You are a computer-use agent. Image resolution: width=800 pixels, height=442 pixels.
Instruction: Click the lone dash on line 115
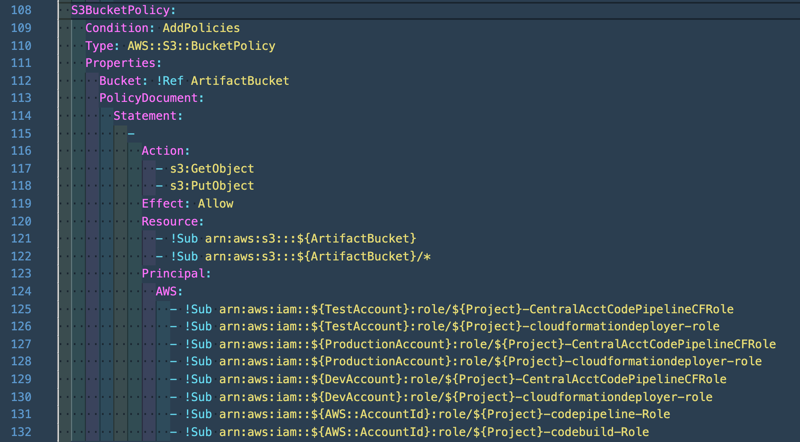131,134
